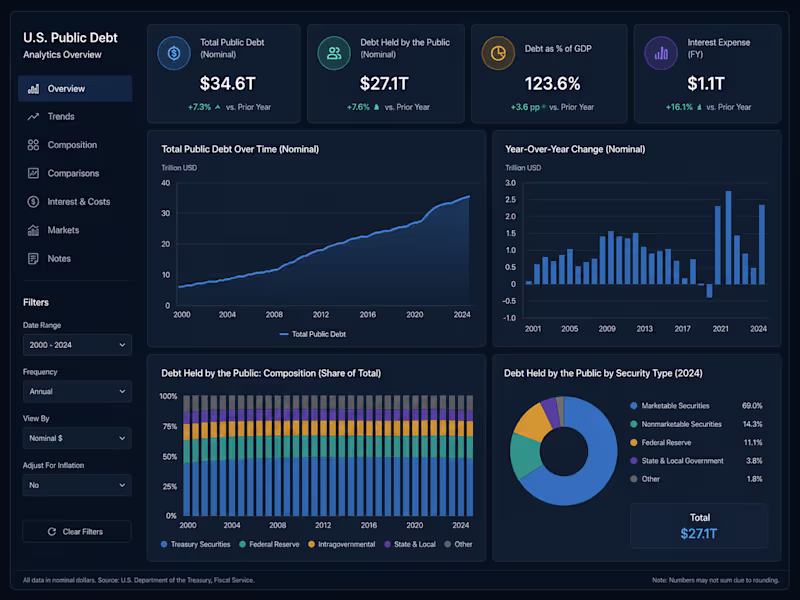Click the refresh icon in Clear Filters button
Image resolution: width=800 pixels, height=600 pixels.
[x=52, y=532]
